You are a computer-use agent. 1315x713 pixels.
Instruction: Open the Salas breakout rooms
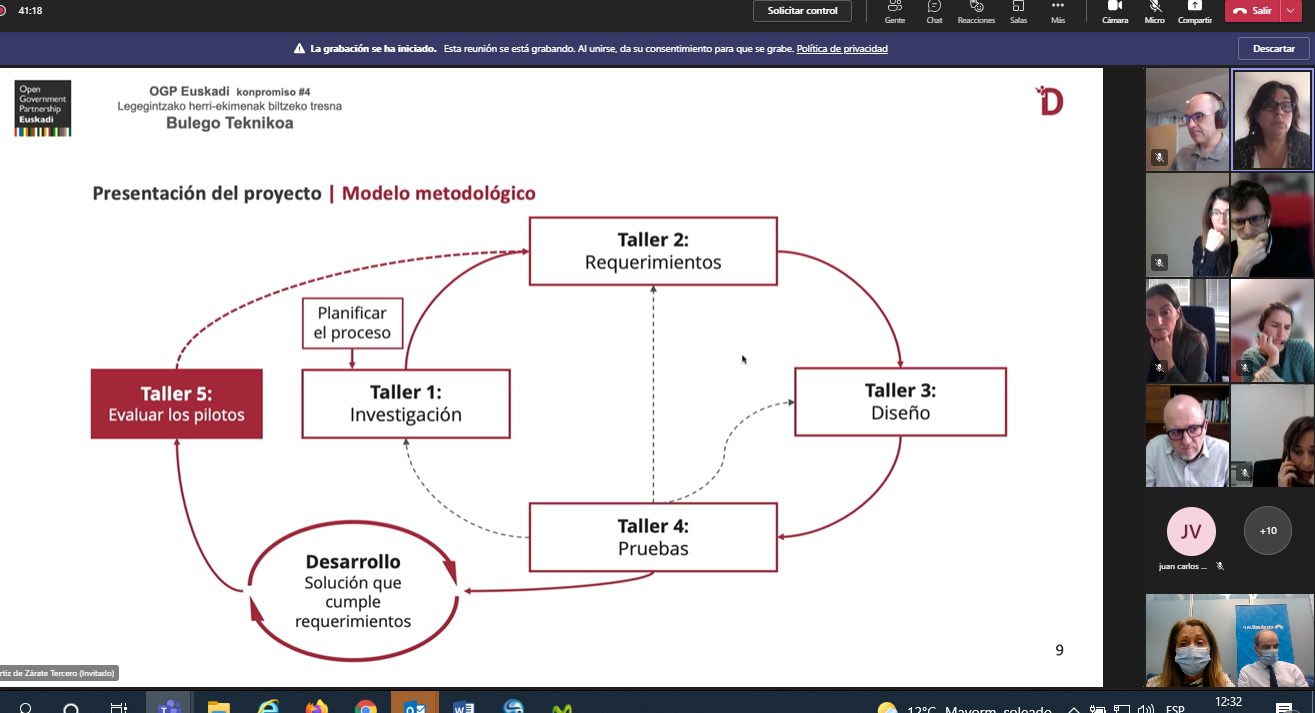(x=1018, y=10)
